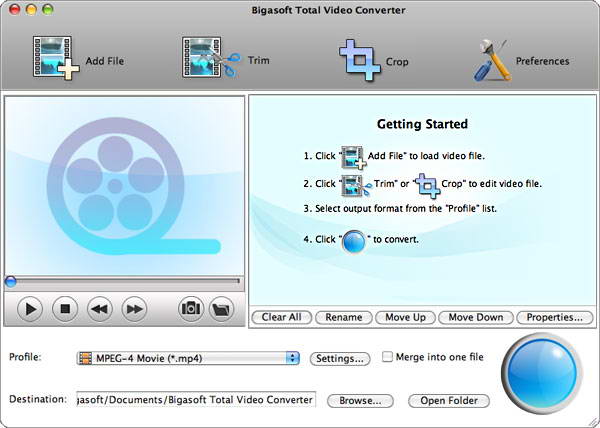This screenshot has height=428, width=600.
Task: Click step 3 Select output format text
Action: click(x=401, y=209)
